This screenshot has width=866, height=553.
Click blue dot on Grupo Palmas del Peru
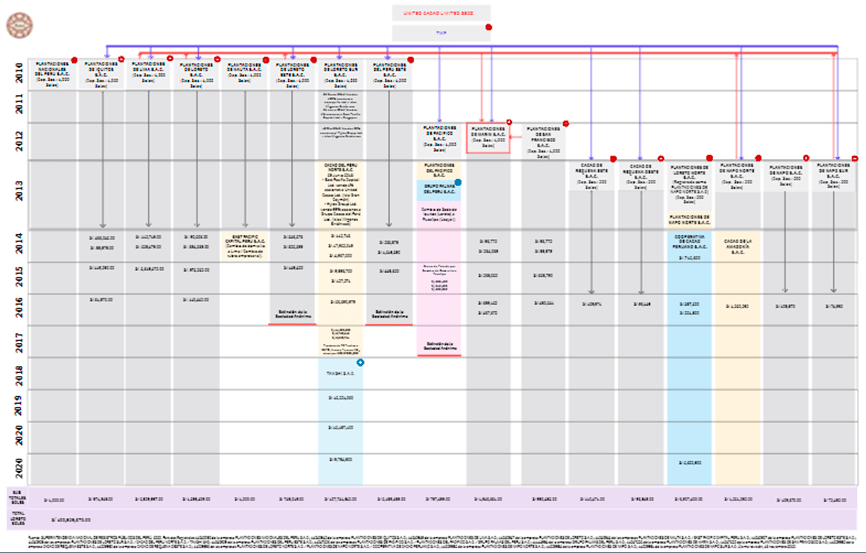(x=458, y=182)
